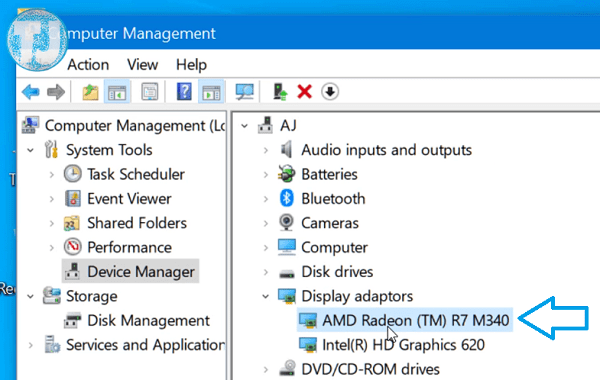Screen dimensions: 600x380
Task: Click the Up one level folder icon
Action: (x=90, y=92)
